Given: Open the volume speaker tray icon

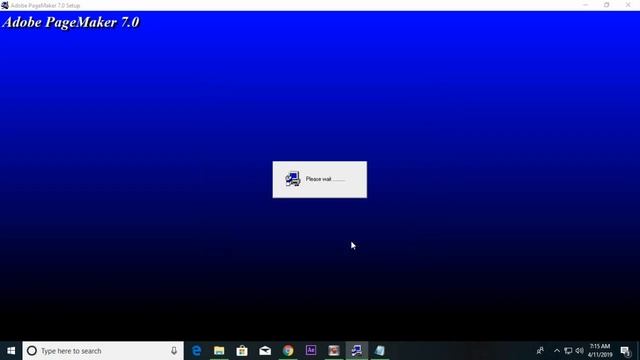Looking at the screenshot, I should pos(580,351).
